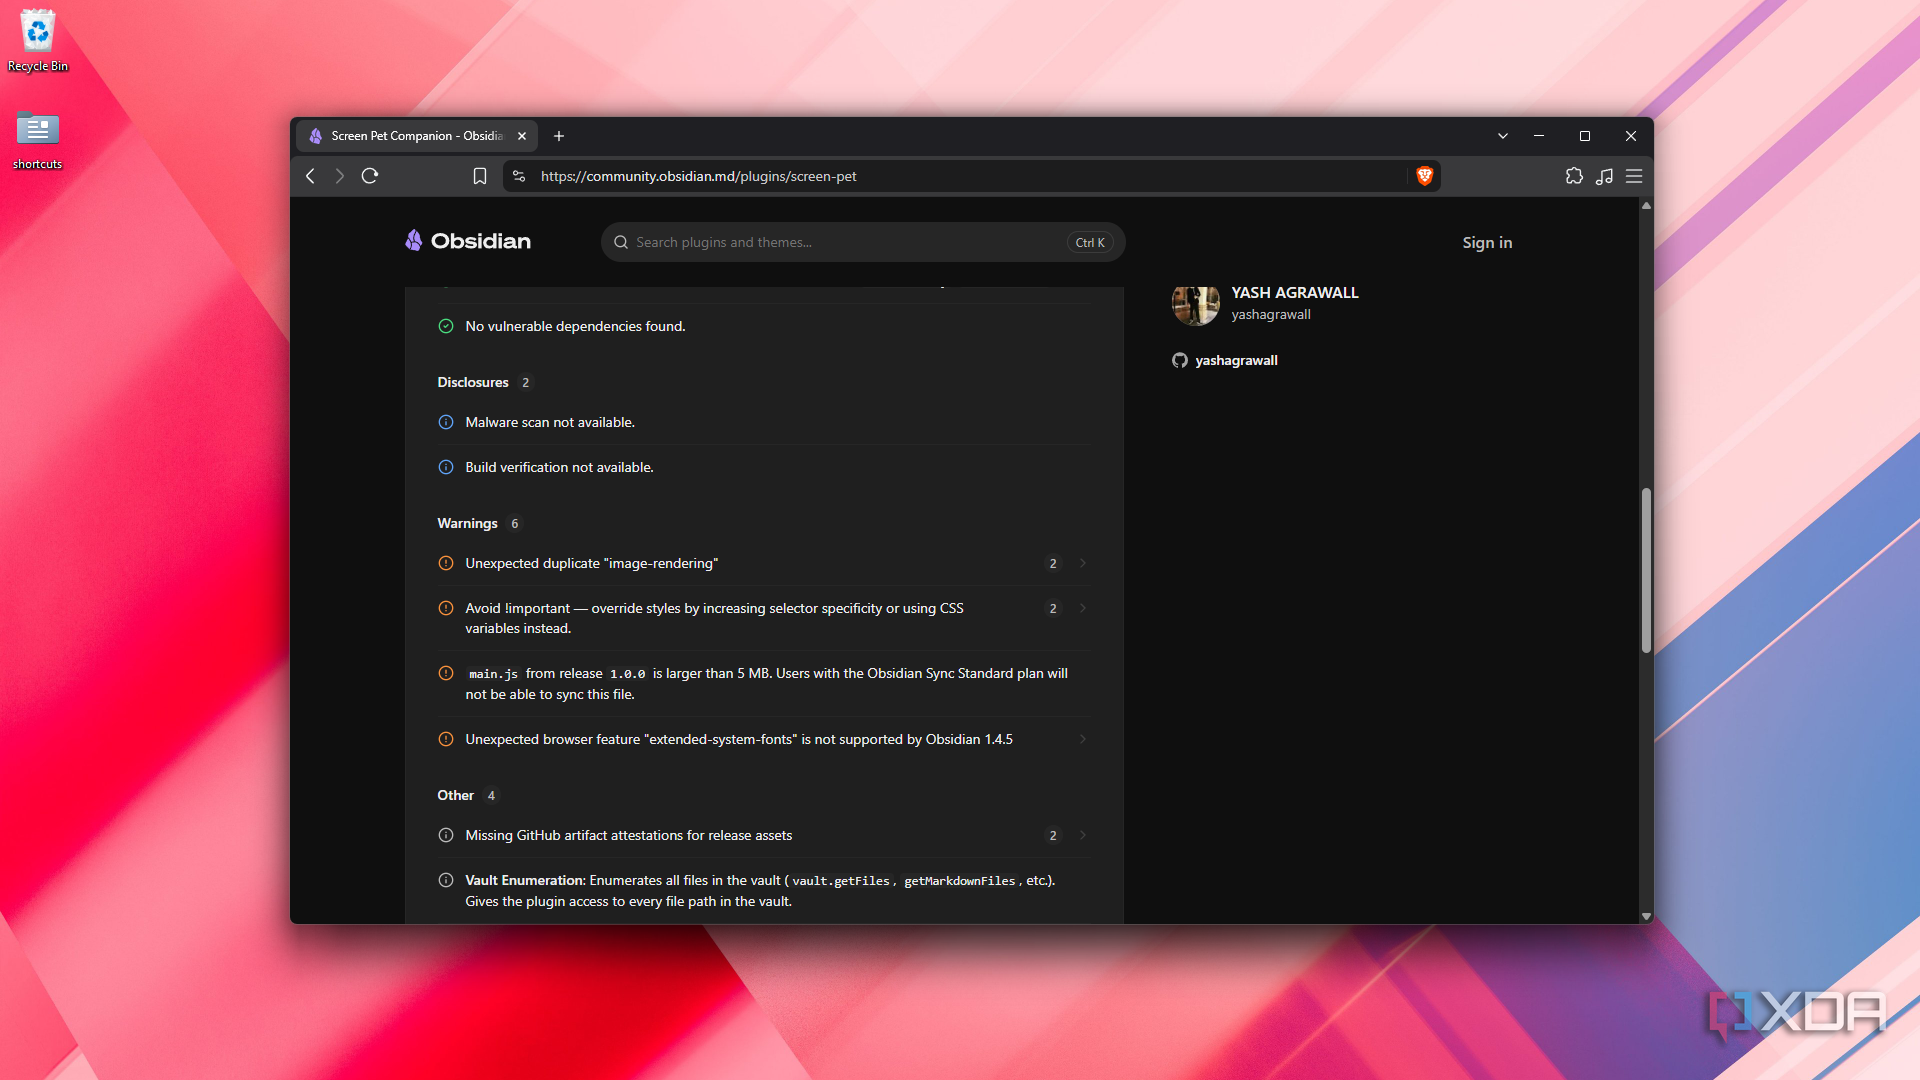Expand the Avoid !important warning row

tap(764, 618)
